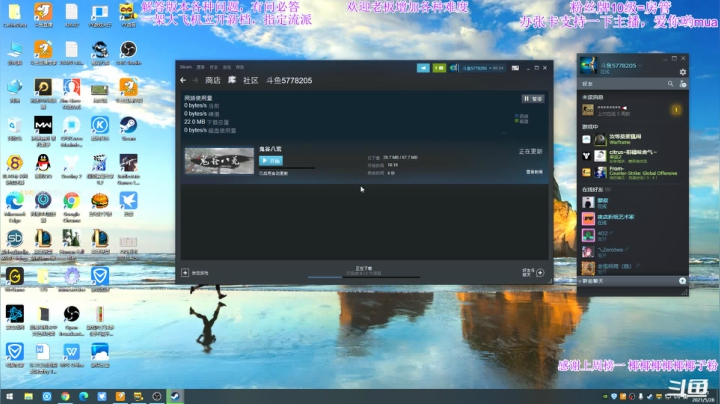Open Chrome from the taskbar
The width and height of the screenshot is (720, 404).
[x=65, y=396]
